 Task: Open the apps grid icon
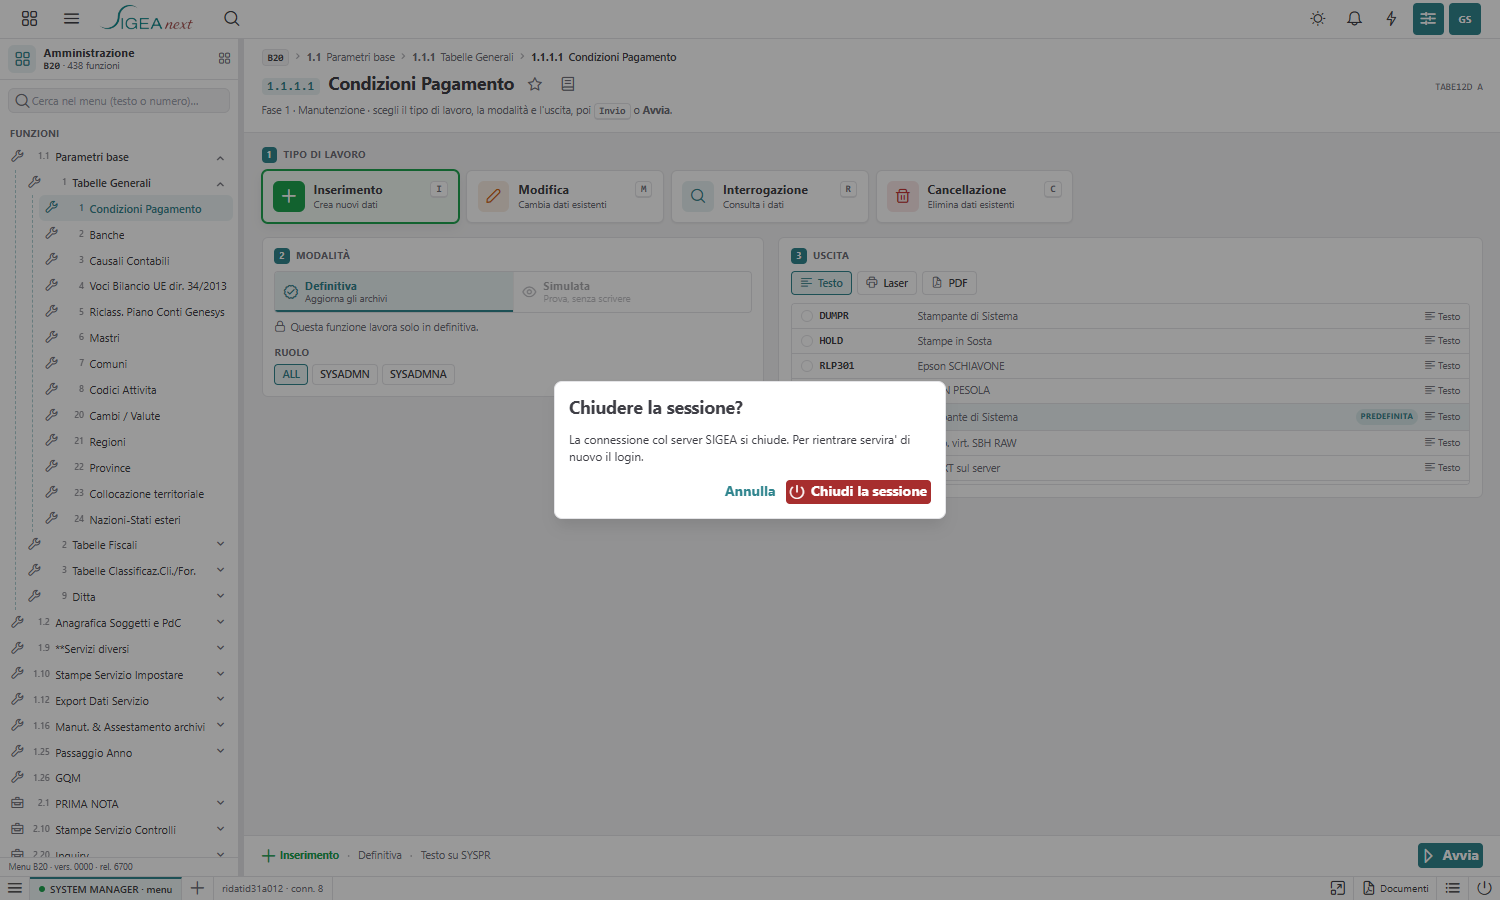tap(29, 18)
